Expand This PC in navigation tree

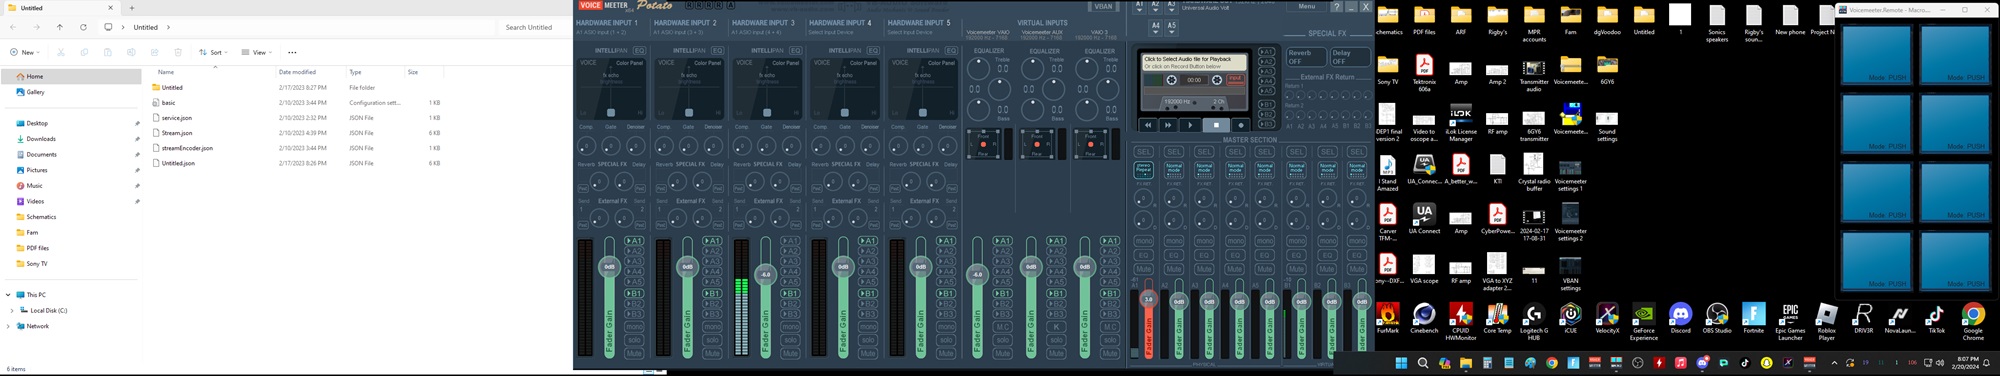pos(8,295)
